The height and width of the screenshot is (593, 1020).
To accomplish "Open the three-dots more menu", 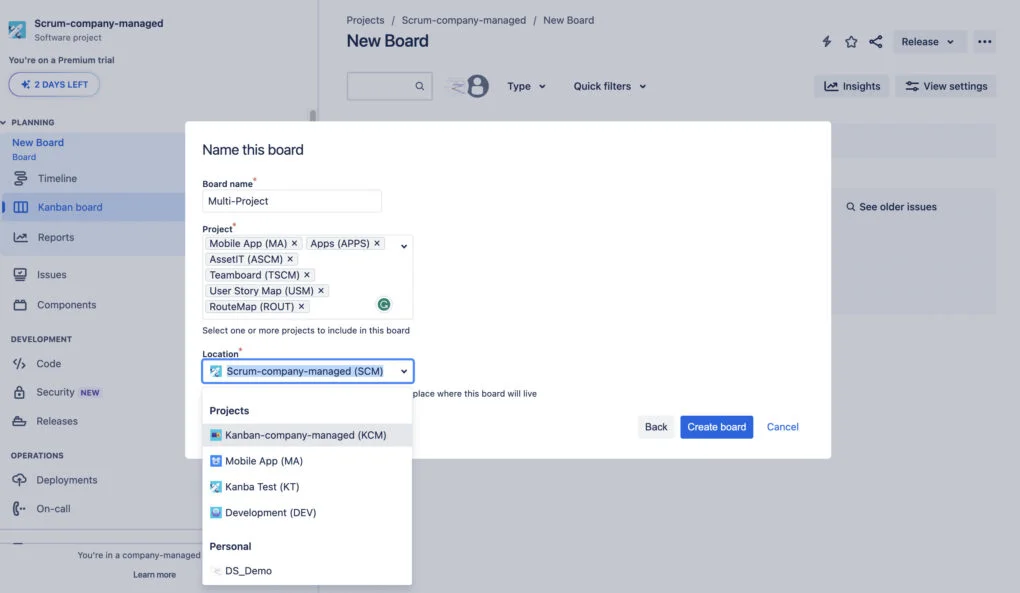I will tap(984, 42).
